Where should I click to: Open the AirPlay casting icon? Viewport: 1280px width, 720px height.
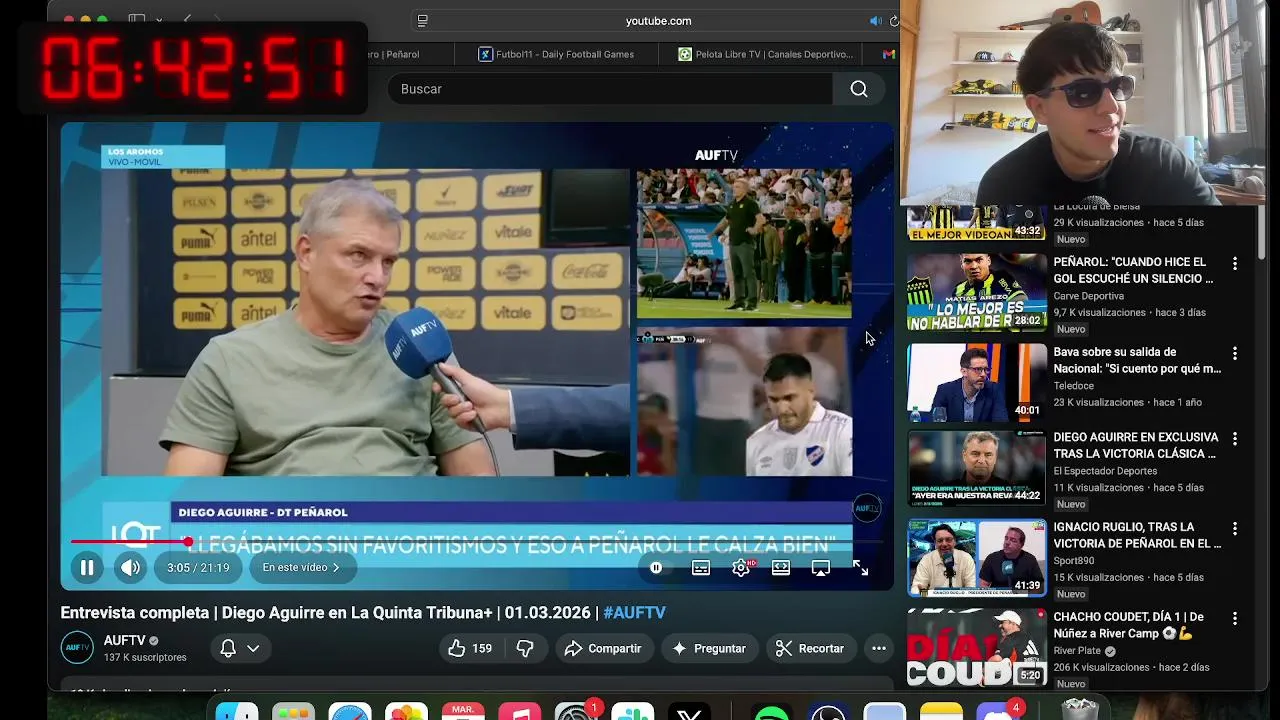tap(821, 568)
